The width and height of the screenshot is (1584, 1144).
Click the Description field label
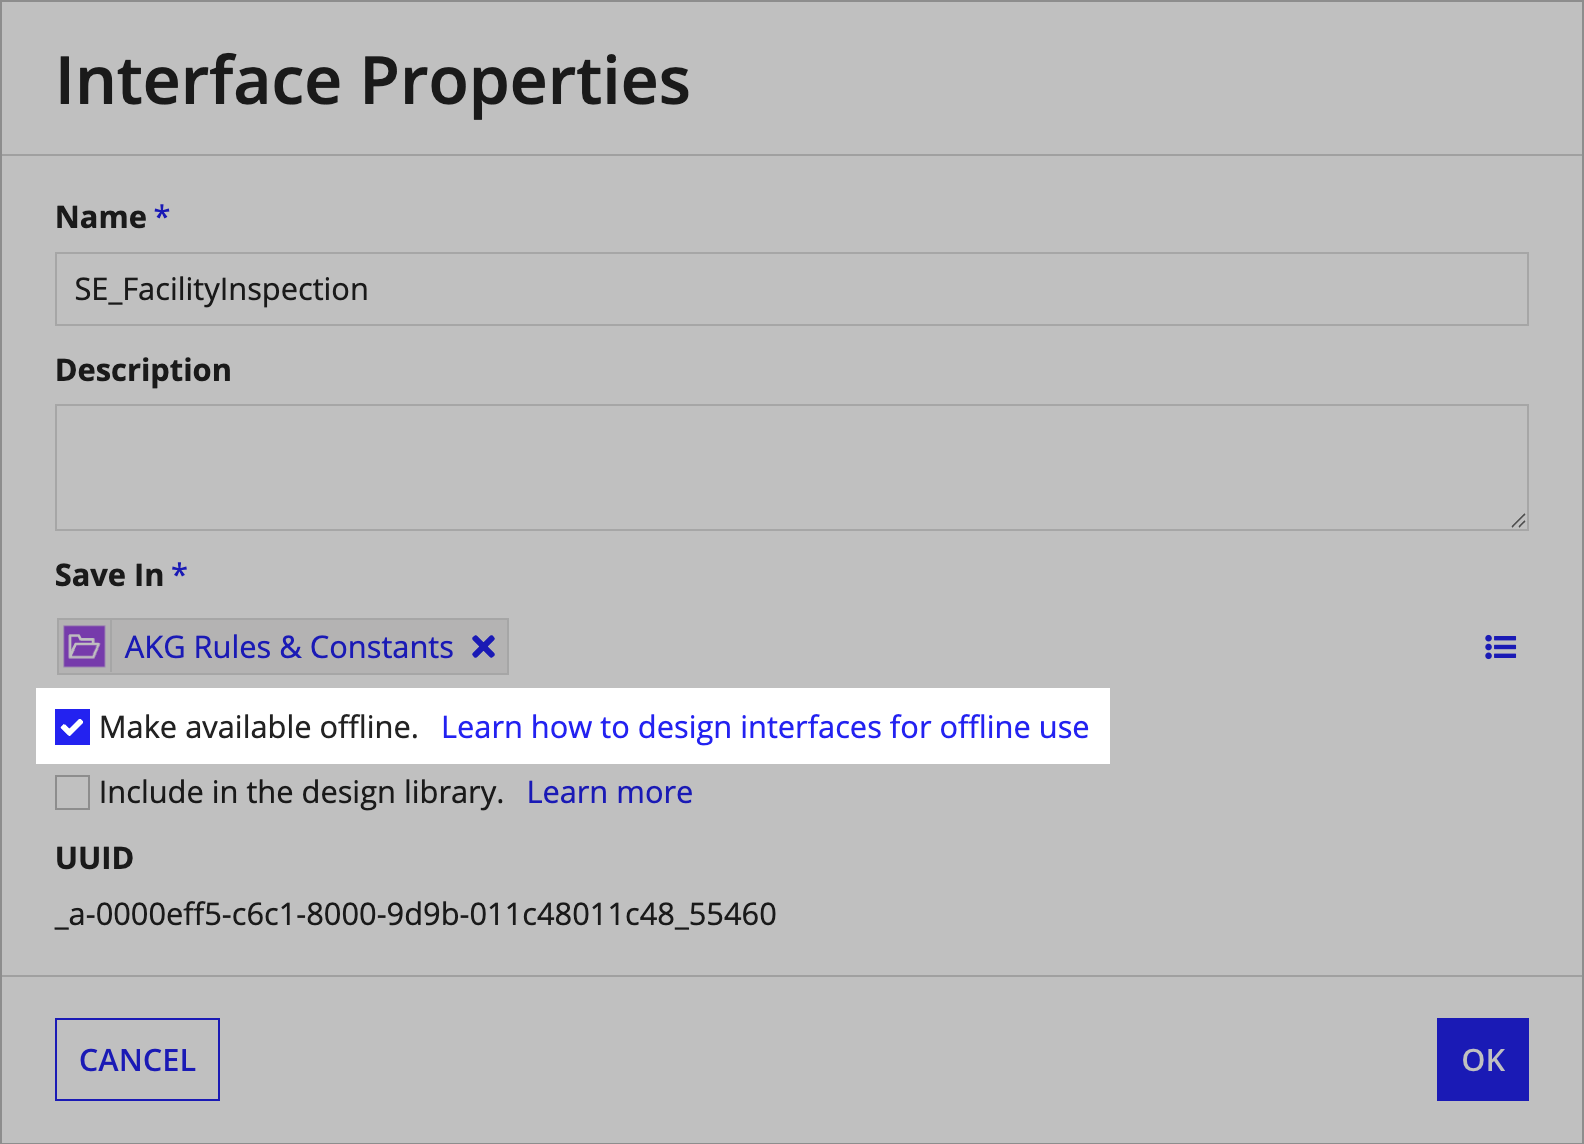(143, 370)
